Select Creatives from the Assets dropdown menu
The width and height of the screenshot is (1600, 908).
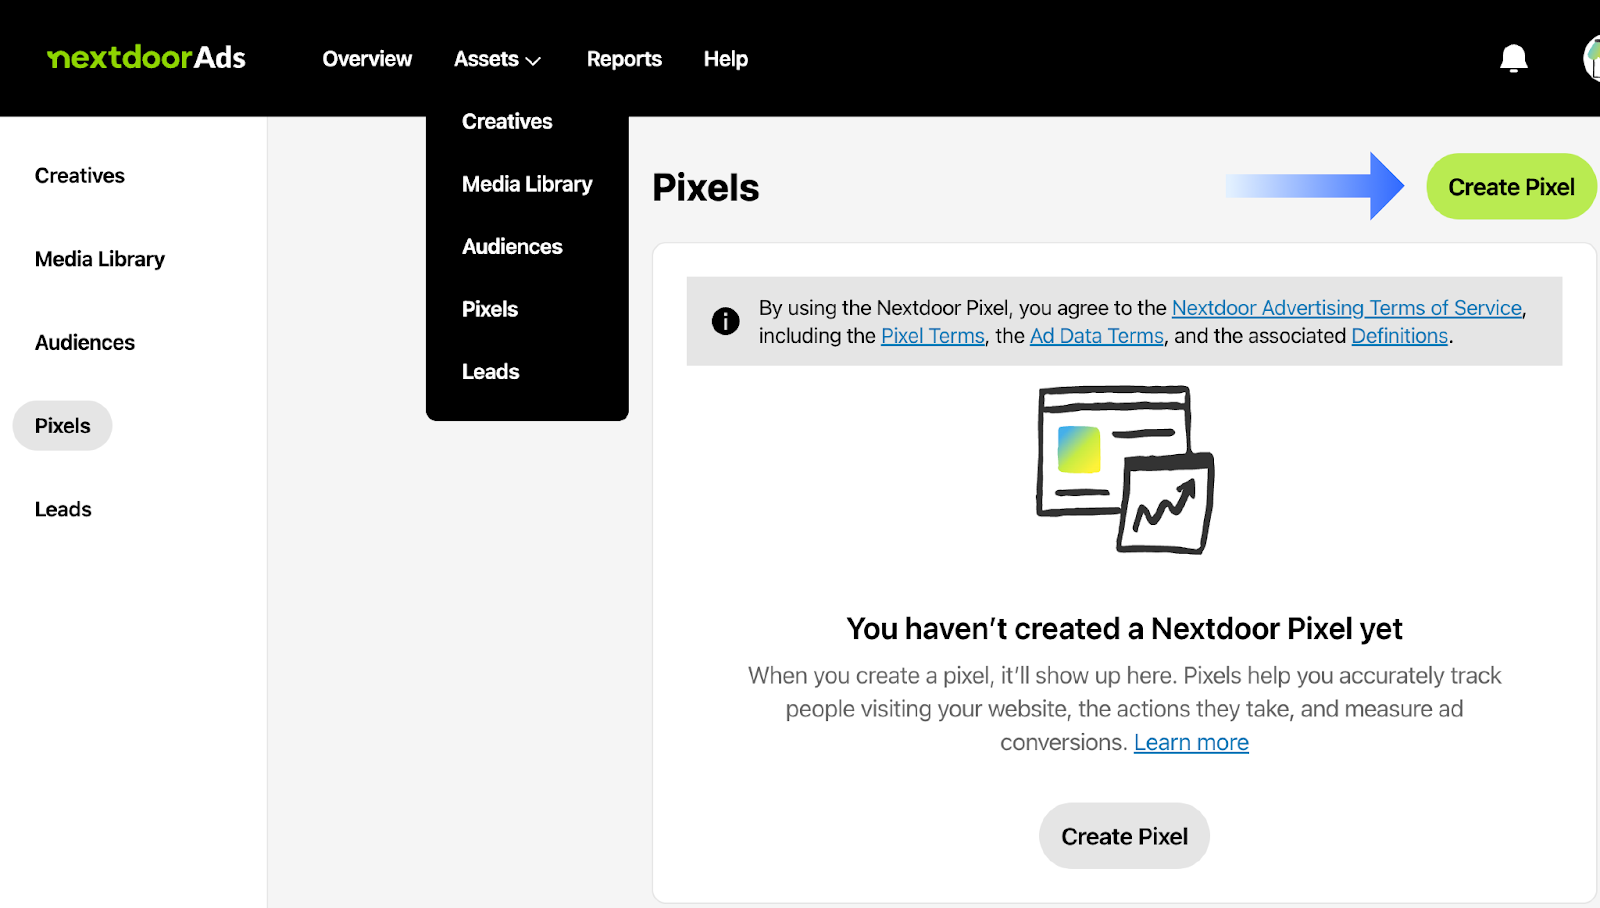click(x=507, y=122)
